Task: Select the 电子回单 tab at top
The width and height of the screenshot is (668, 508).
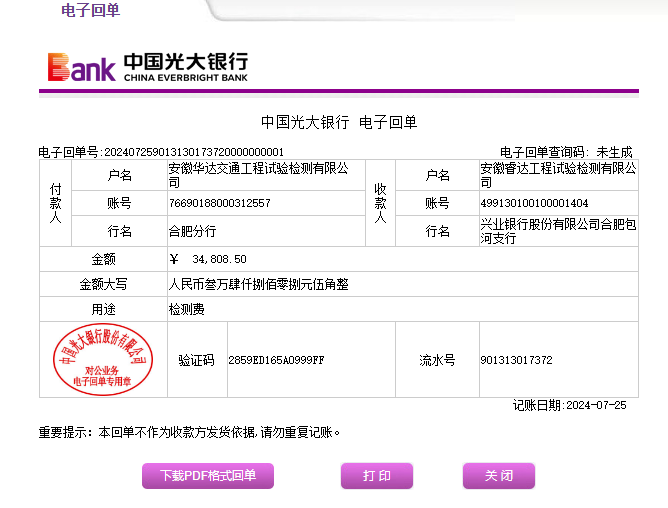Action: [90, 11]
